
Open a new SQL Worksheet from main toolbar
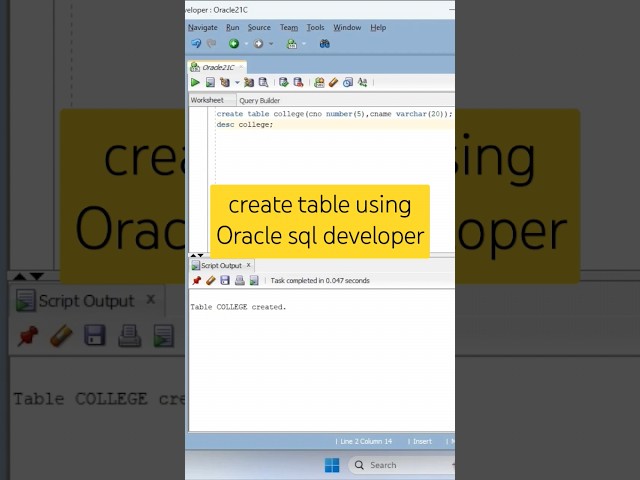[291, 44]
